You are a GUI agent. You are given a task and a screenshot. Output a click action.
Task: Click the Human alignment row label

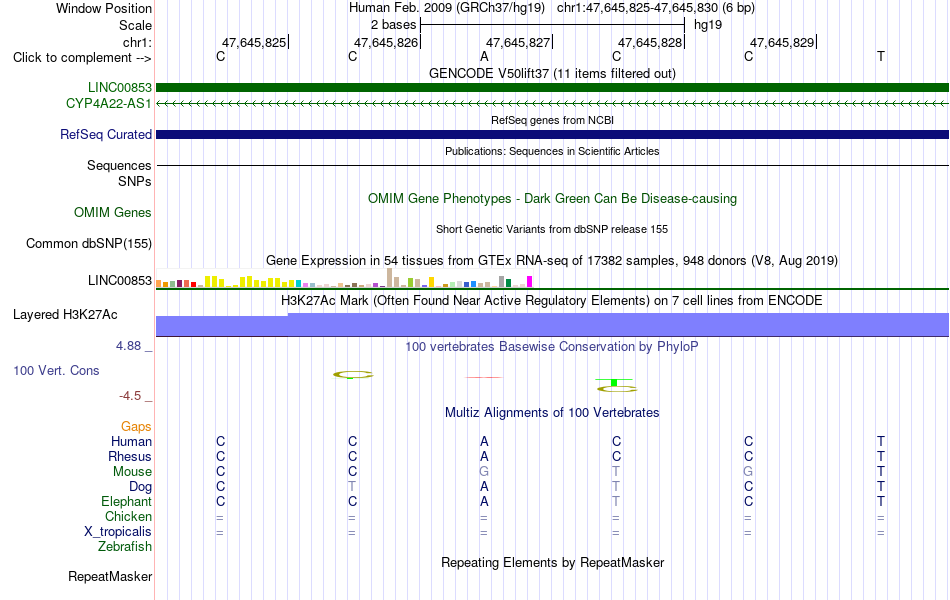coord(131,441)
